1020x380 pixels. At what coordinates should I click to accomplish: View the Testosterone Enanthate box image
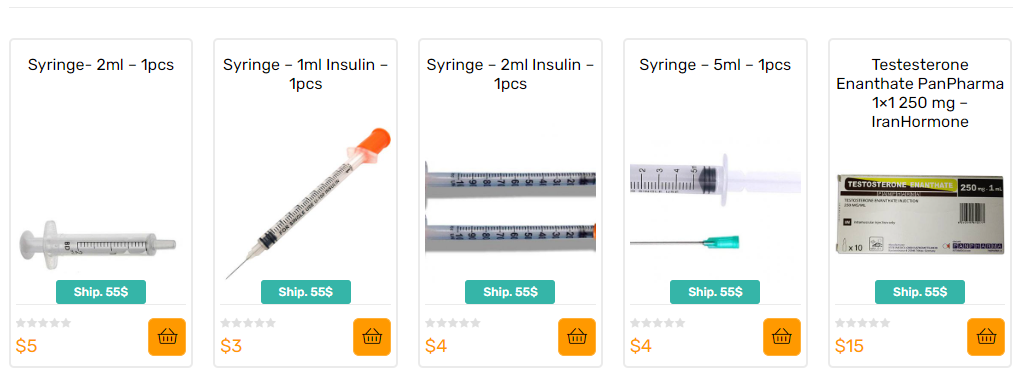(920, 214)
